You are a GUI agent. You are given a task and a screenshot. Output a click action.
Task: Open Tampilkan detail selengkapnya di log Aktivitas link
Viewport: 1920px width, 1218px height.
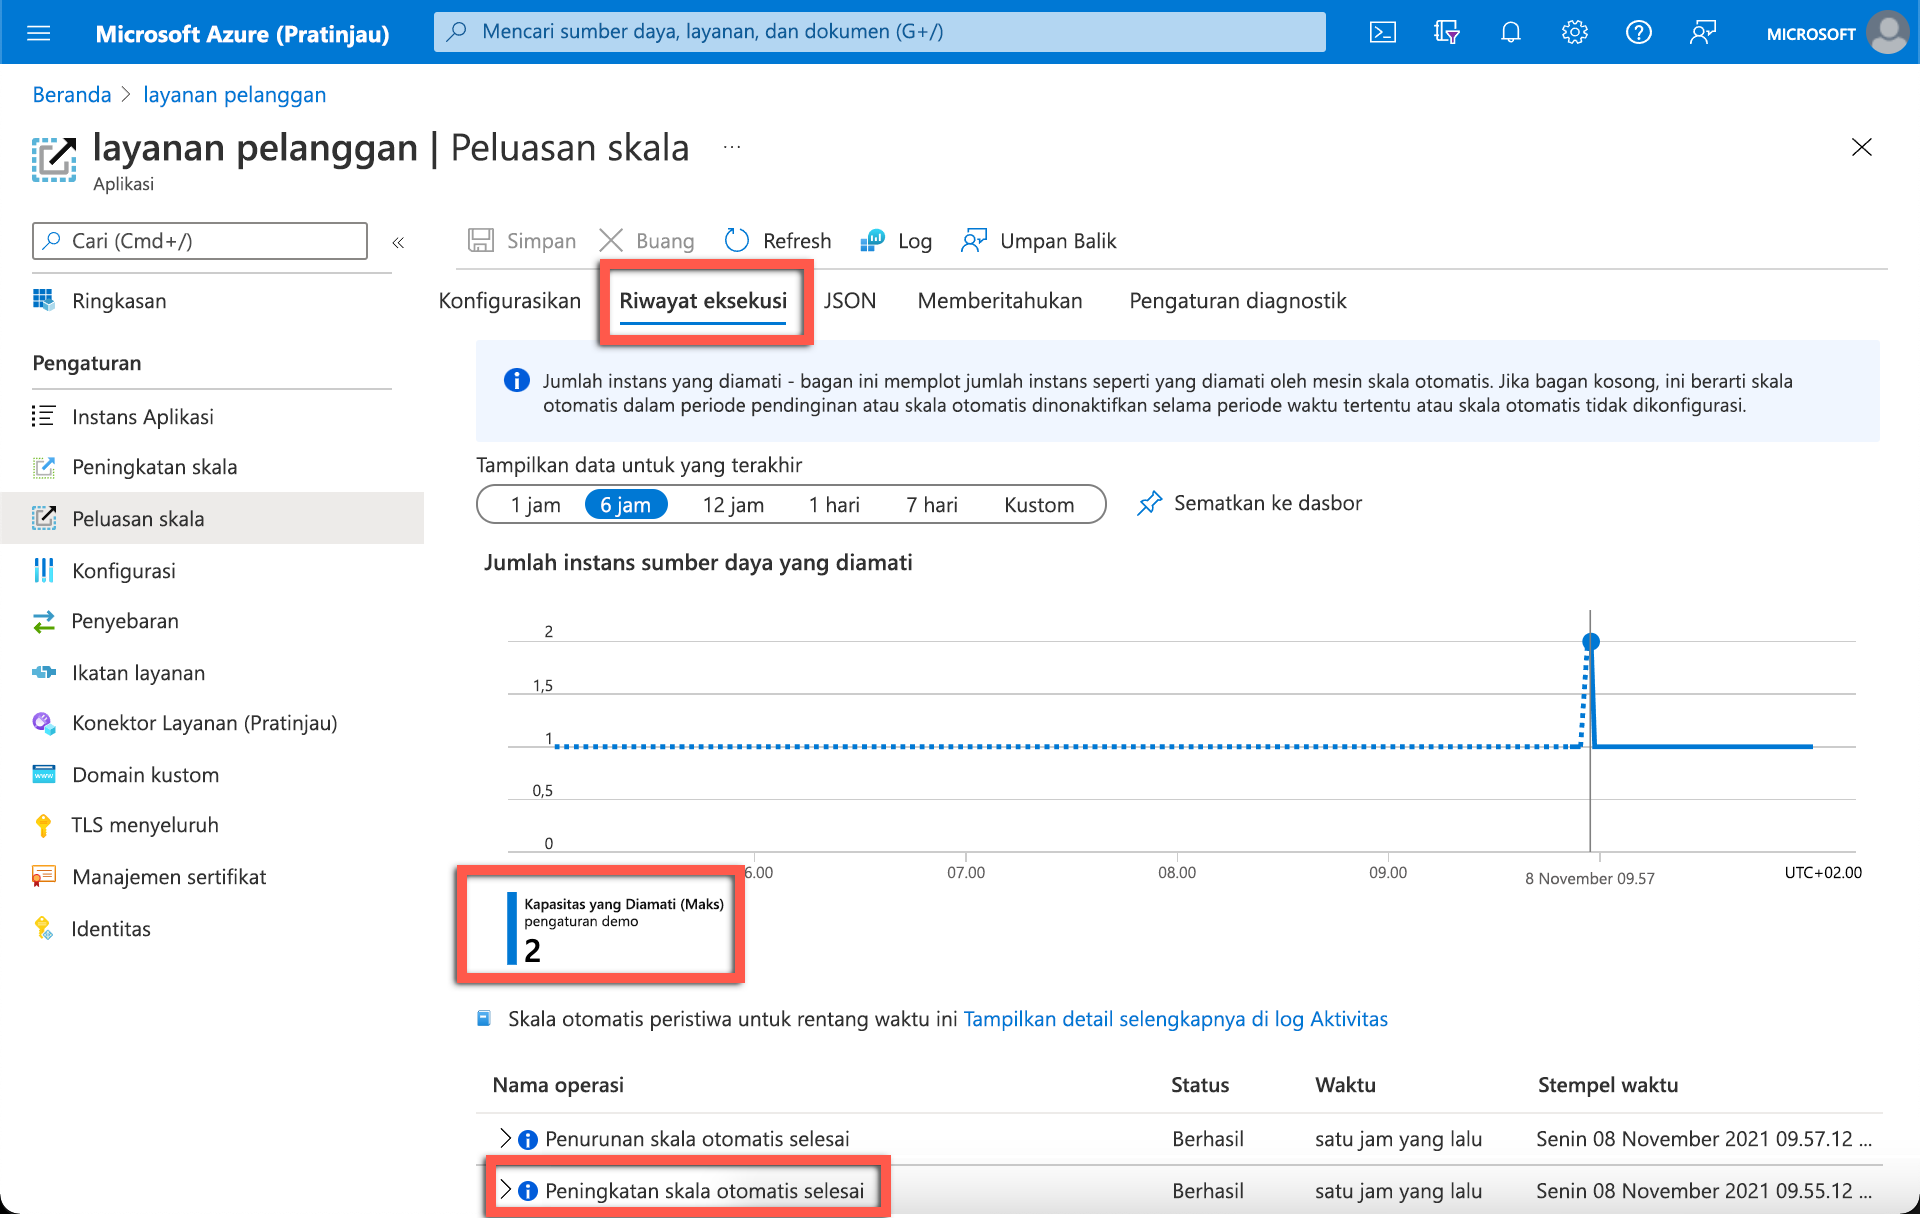click(x=1175, y=1019)
